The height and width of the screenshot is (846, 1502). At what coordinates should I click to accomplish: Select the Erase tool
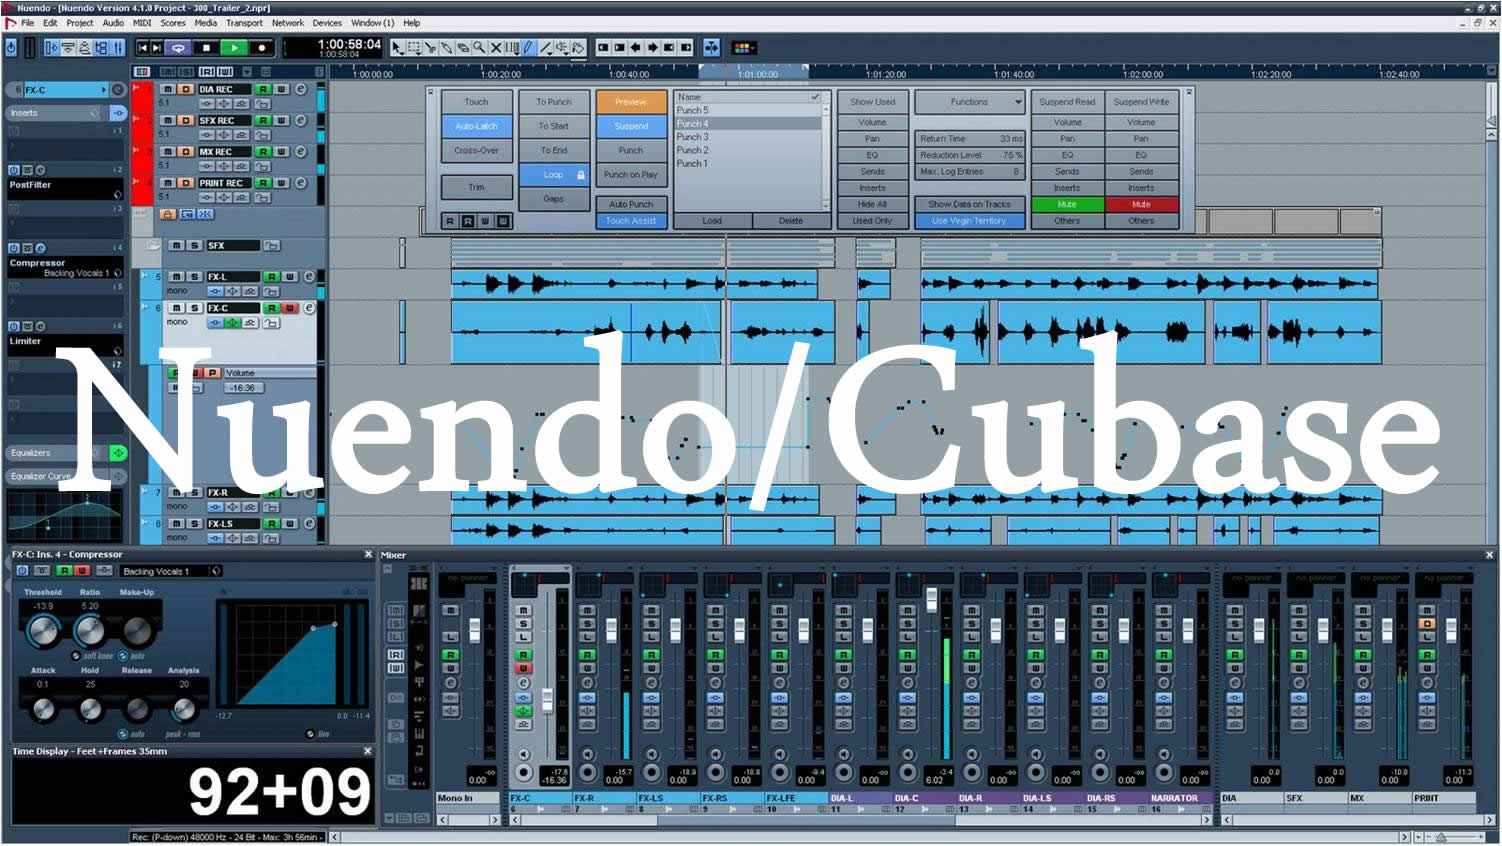(x=462, y=47)
